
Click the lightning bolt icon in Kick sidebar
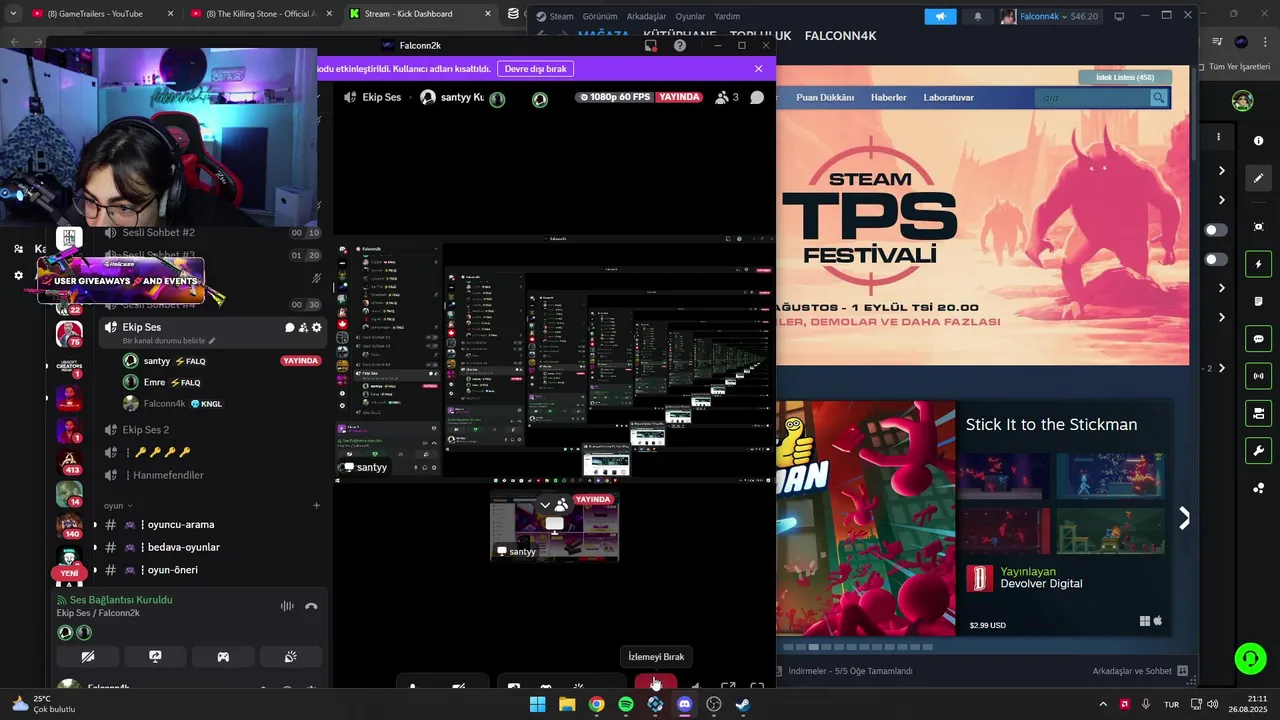click(x=1259, y=264)
